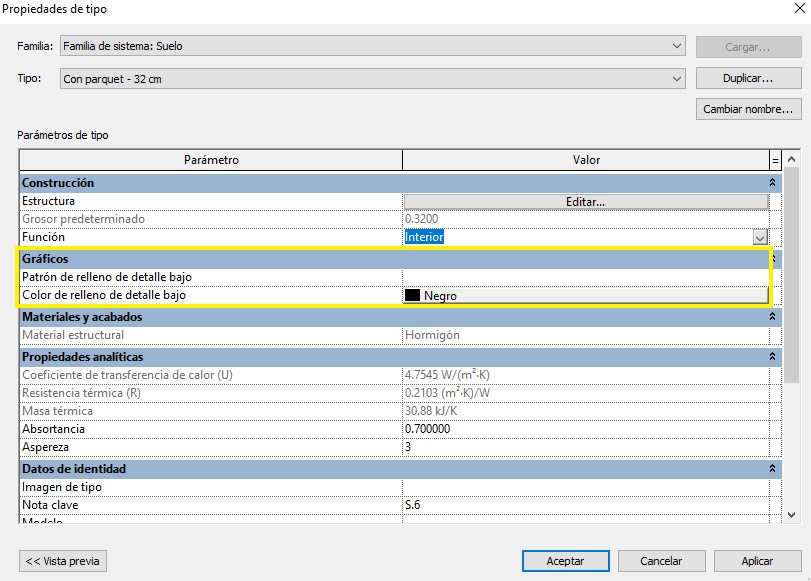Collapse the Materiales y acabados section
This screenshot has height=581, width=811.
772,317
